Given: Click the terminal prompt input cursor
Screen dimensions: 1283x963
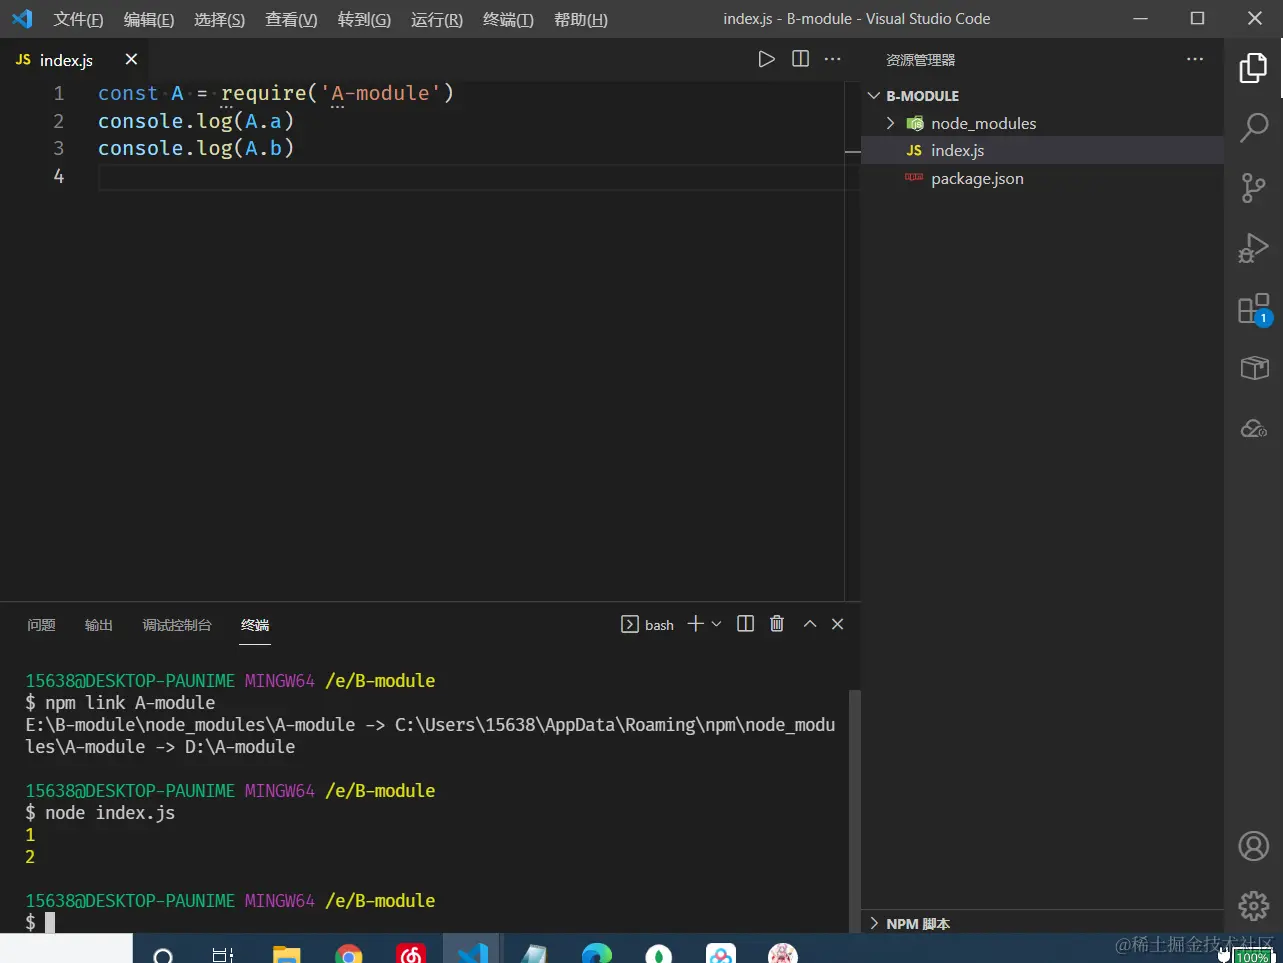Looking at the screenshot, I should click(x=50, y=922).
